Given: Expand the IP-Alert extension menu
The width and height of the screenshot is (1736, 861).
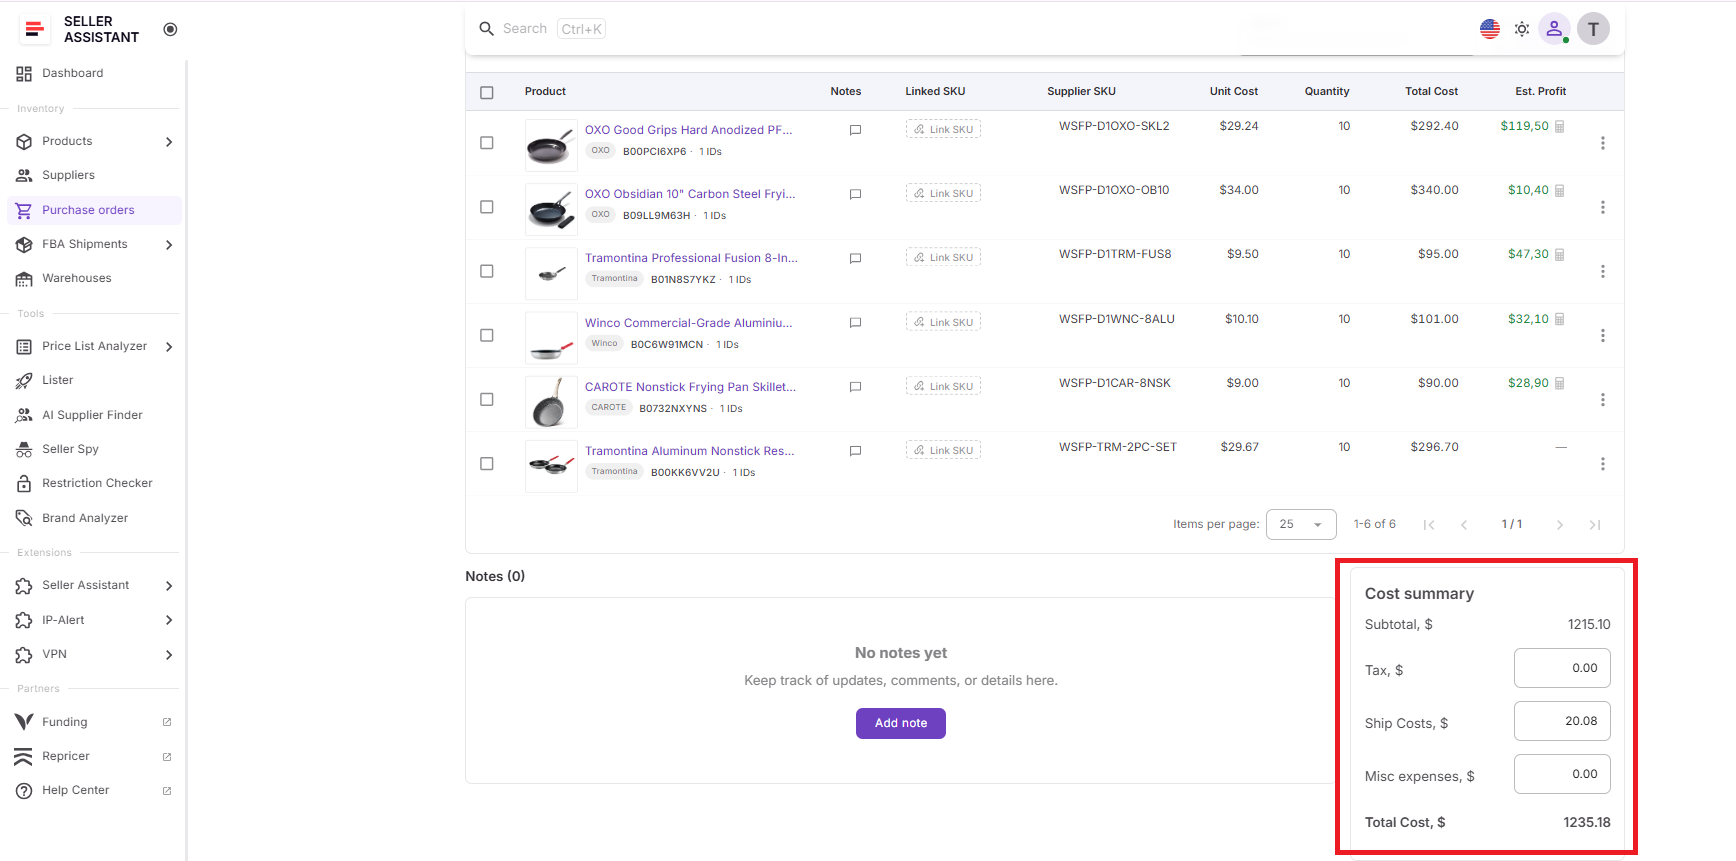Looking at the screenshot, I should click(95, 620).
